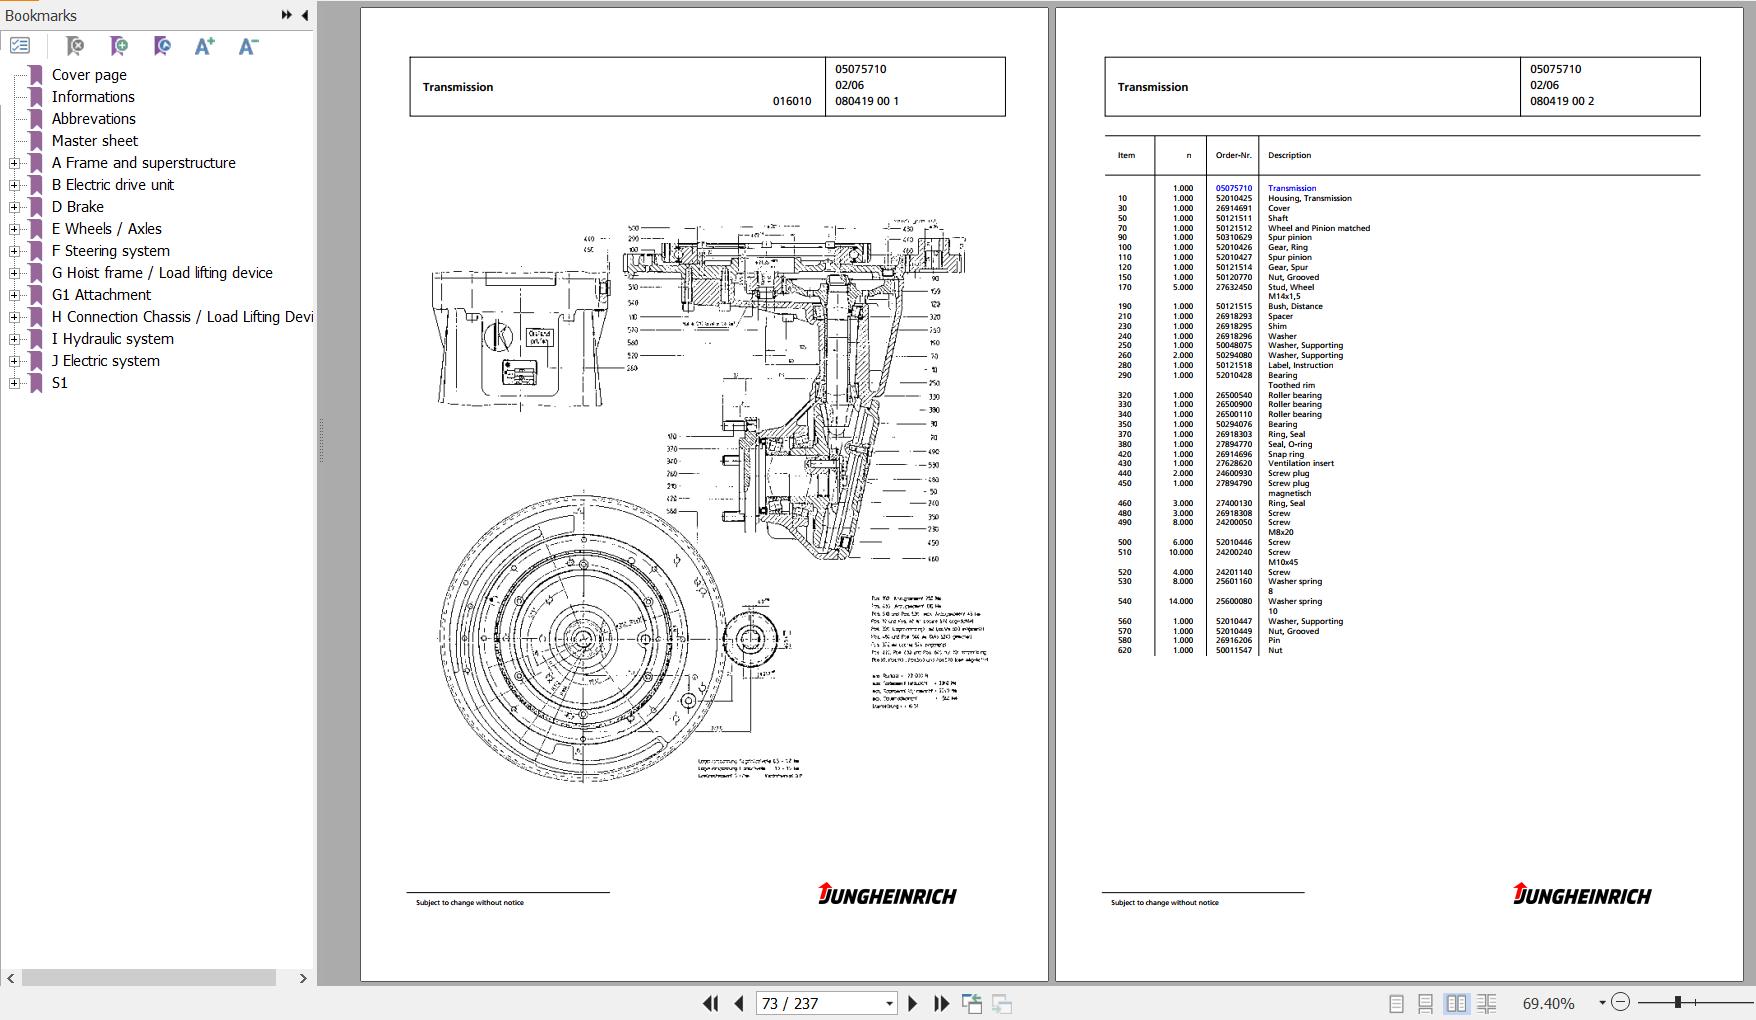Click the Bookmarks panel title
Viewport: 1756px width, 1020px height.
tap(41, 15)
